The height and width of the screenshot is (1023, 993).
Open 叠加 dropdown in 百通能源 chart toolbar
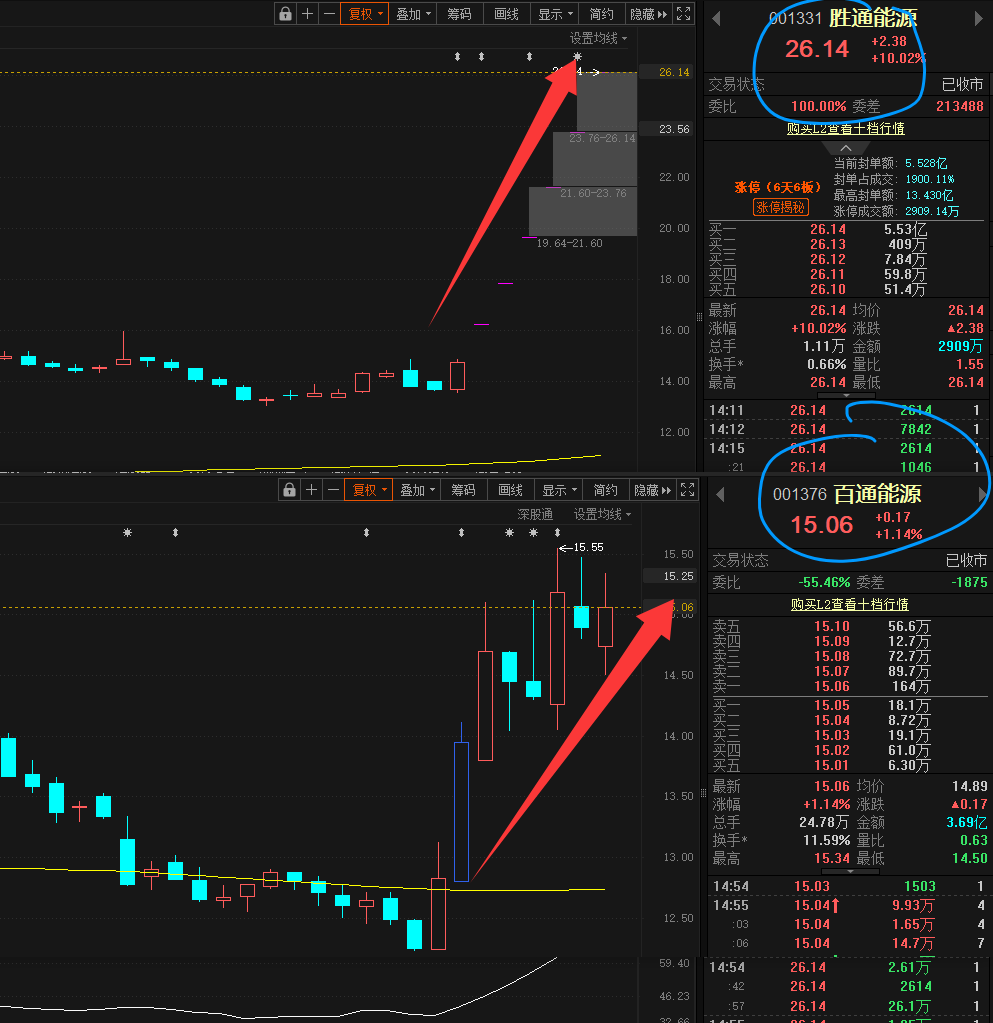[417, 490]
